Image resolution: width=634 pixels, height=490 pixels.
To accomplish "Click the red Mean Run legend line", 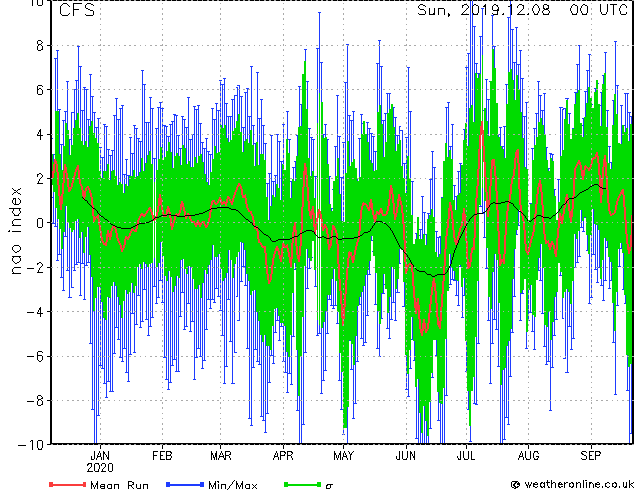I will tap(67, 484).
